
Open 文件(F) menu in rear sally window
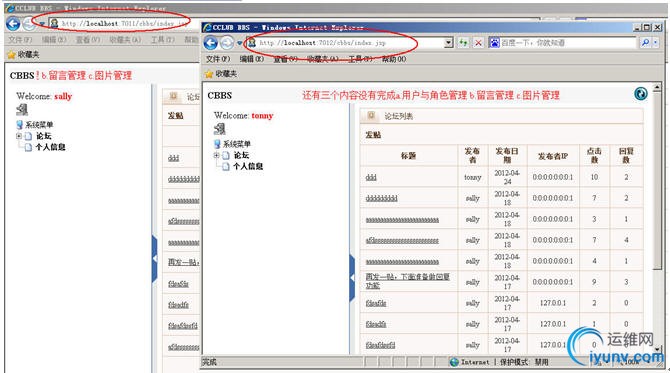tap(21, 40)
